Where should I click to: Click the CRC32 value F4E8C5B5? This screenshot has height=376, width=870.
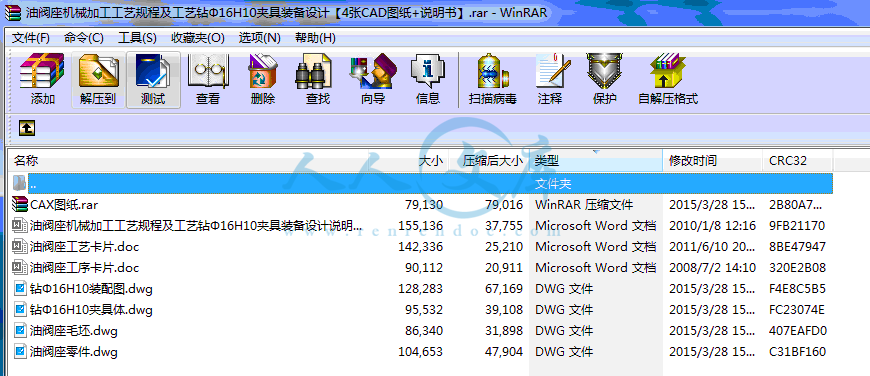point(797,289)
